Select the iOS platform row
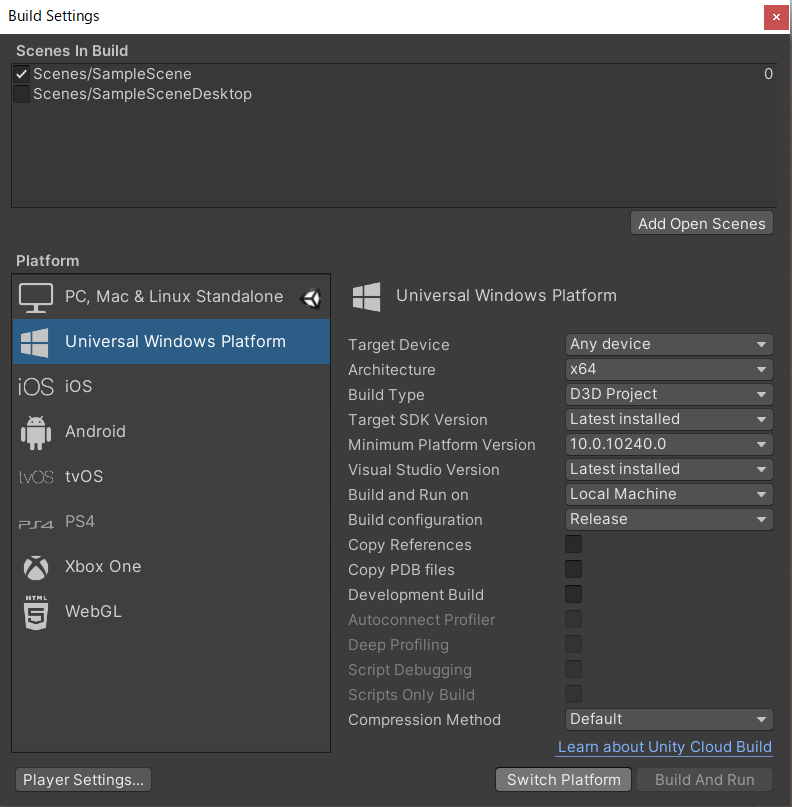The width and height of the screenshot is (792, 807). [171, 387]
